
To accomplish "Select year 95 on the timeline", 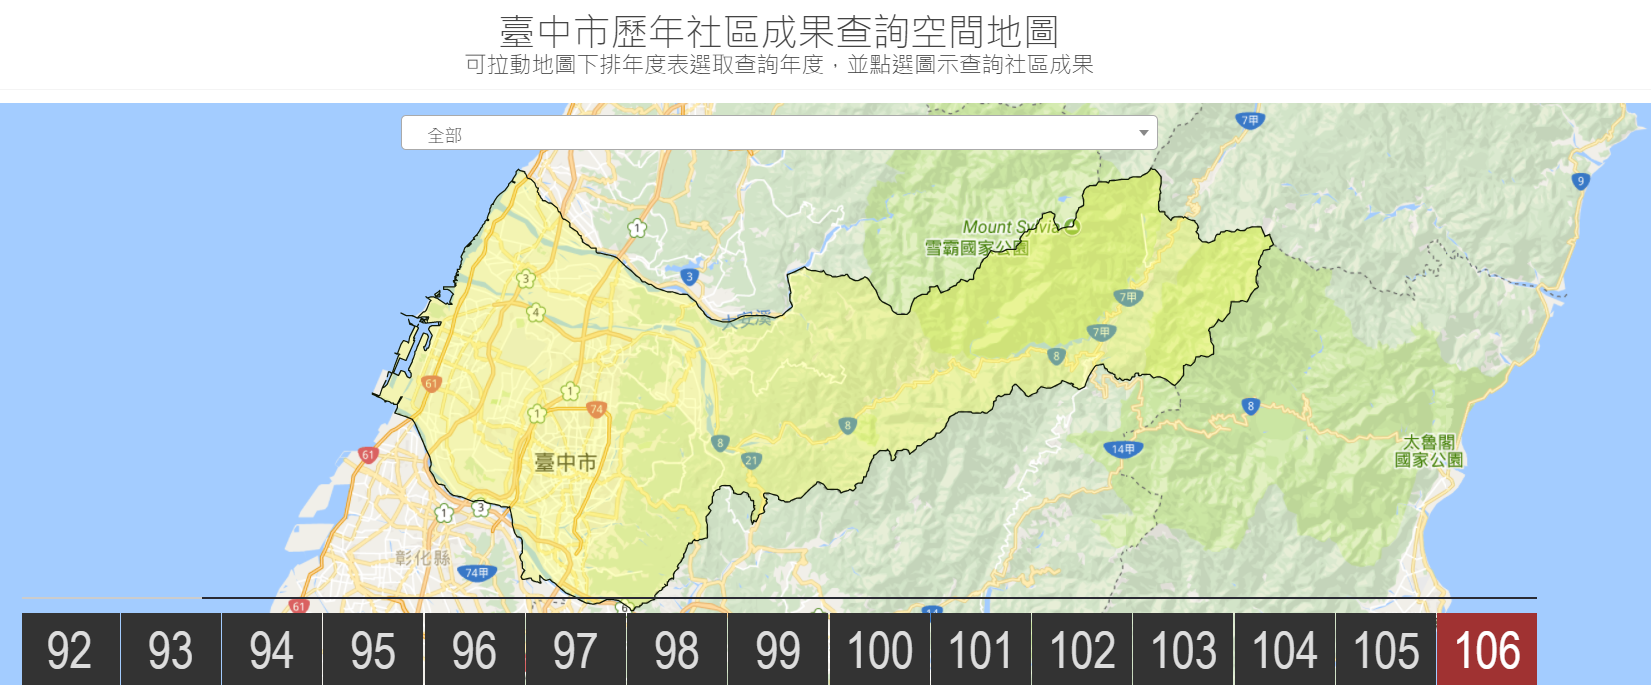I will click(x=373, y=650).
